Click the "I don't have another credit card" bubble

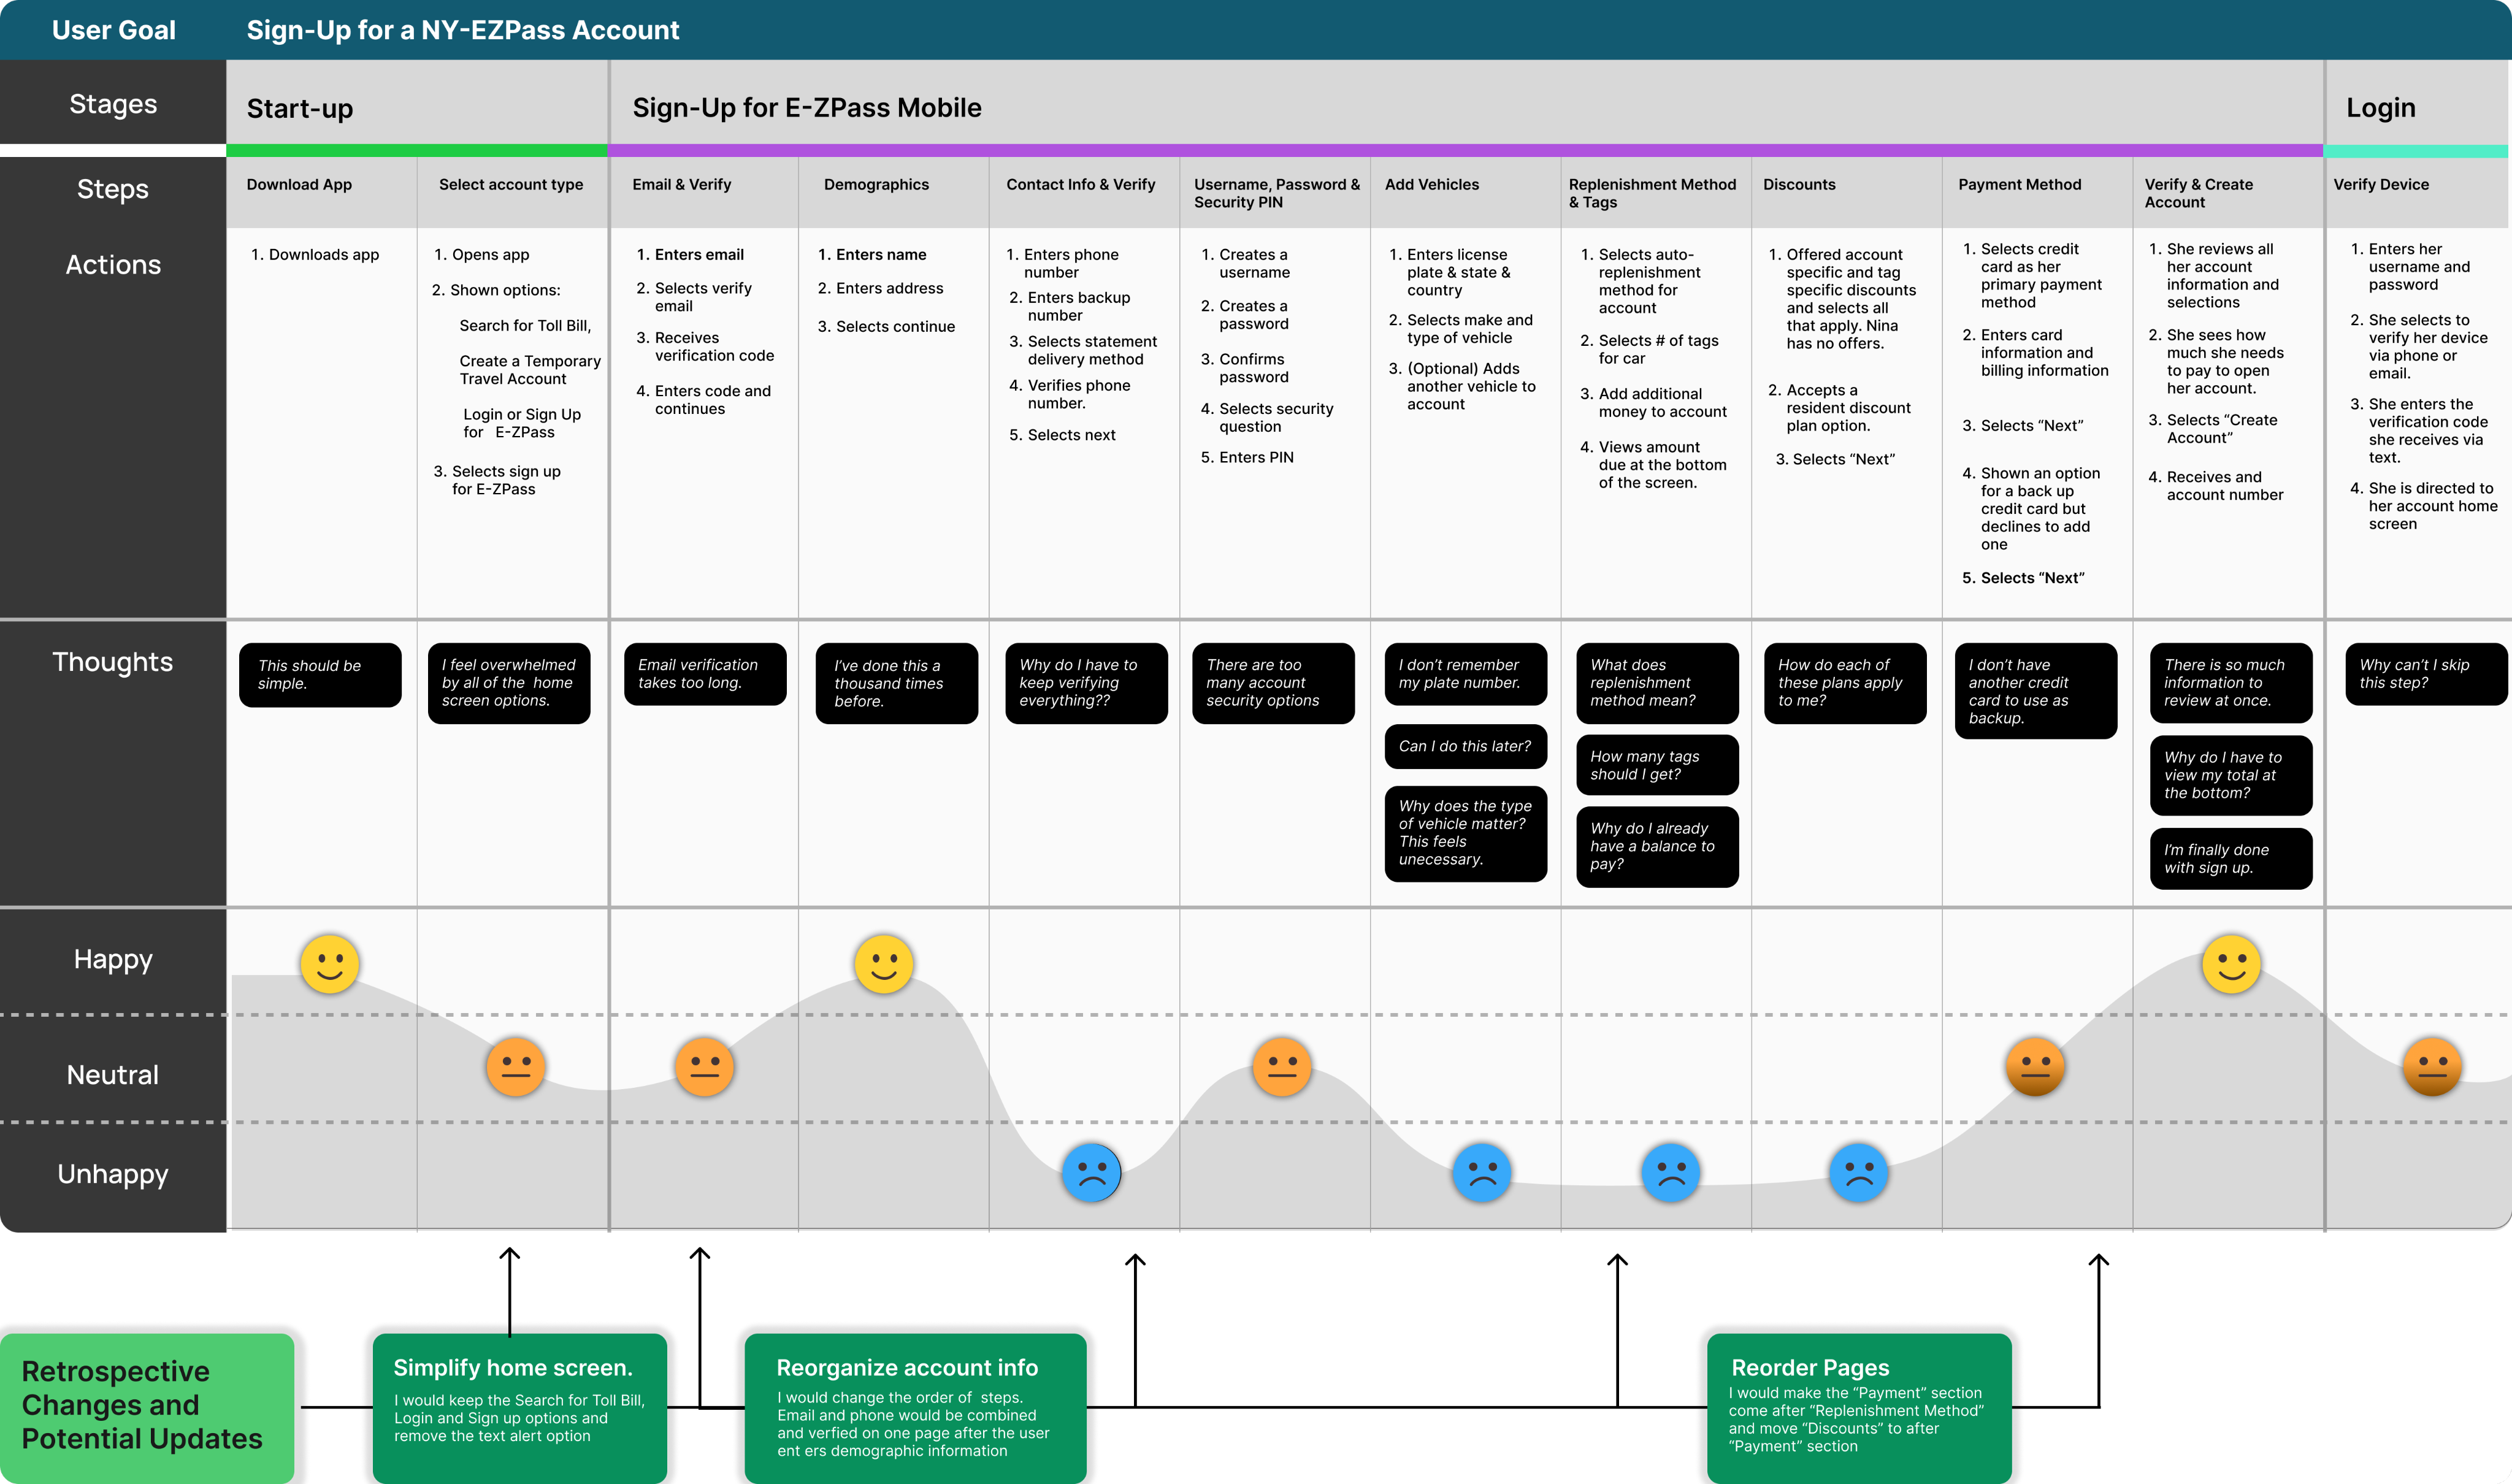(2035, 691)
